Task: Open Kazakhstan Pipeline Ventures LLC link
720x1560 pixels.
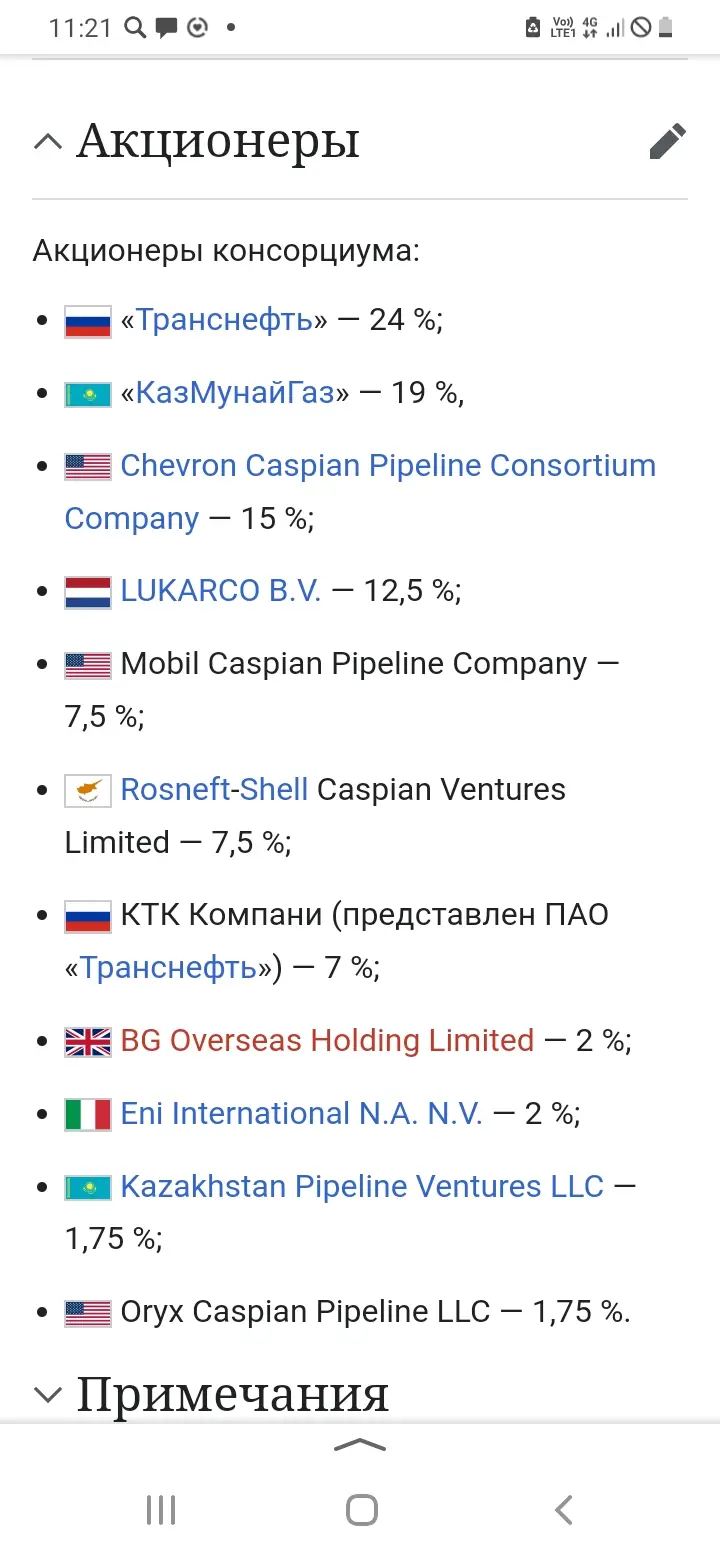Action: click(362, 1187)
